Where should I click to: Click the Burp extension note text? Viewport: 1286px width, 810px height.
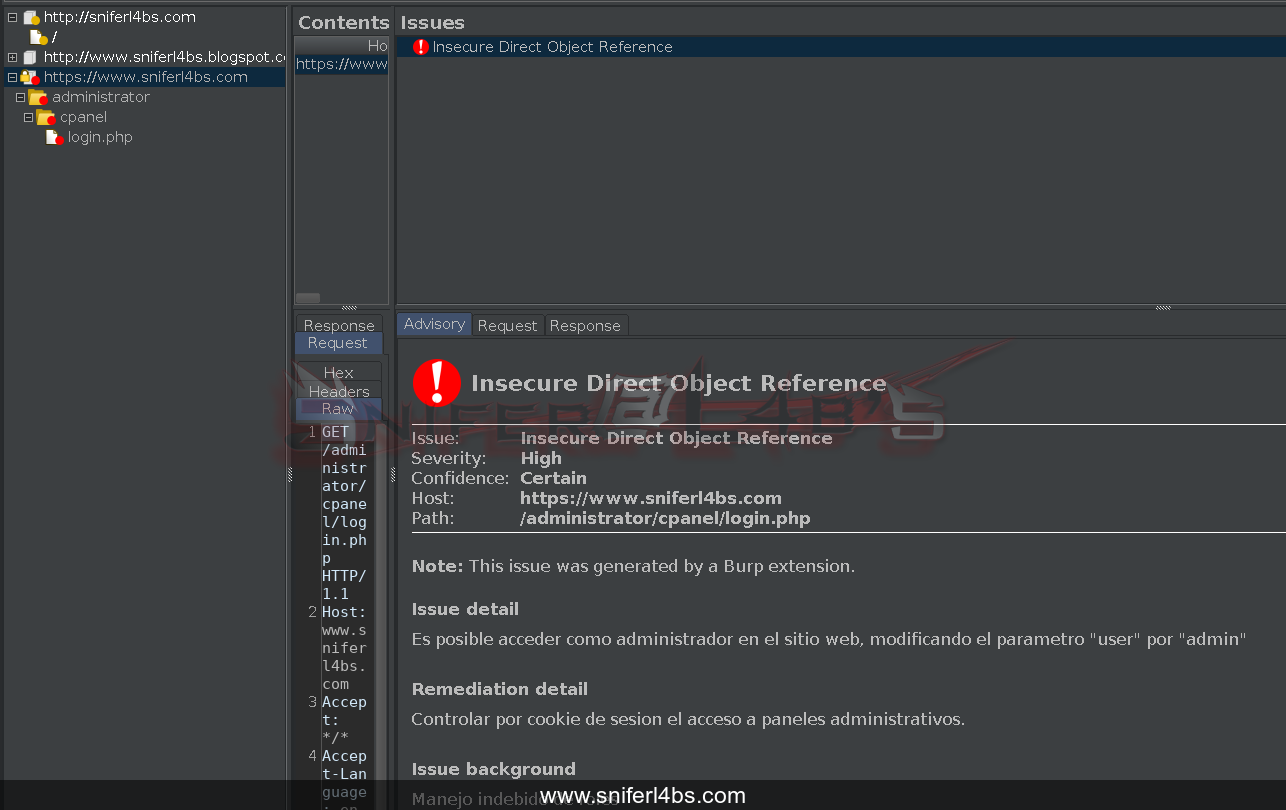tap(633, 566)
